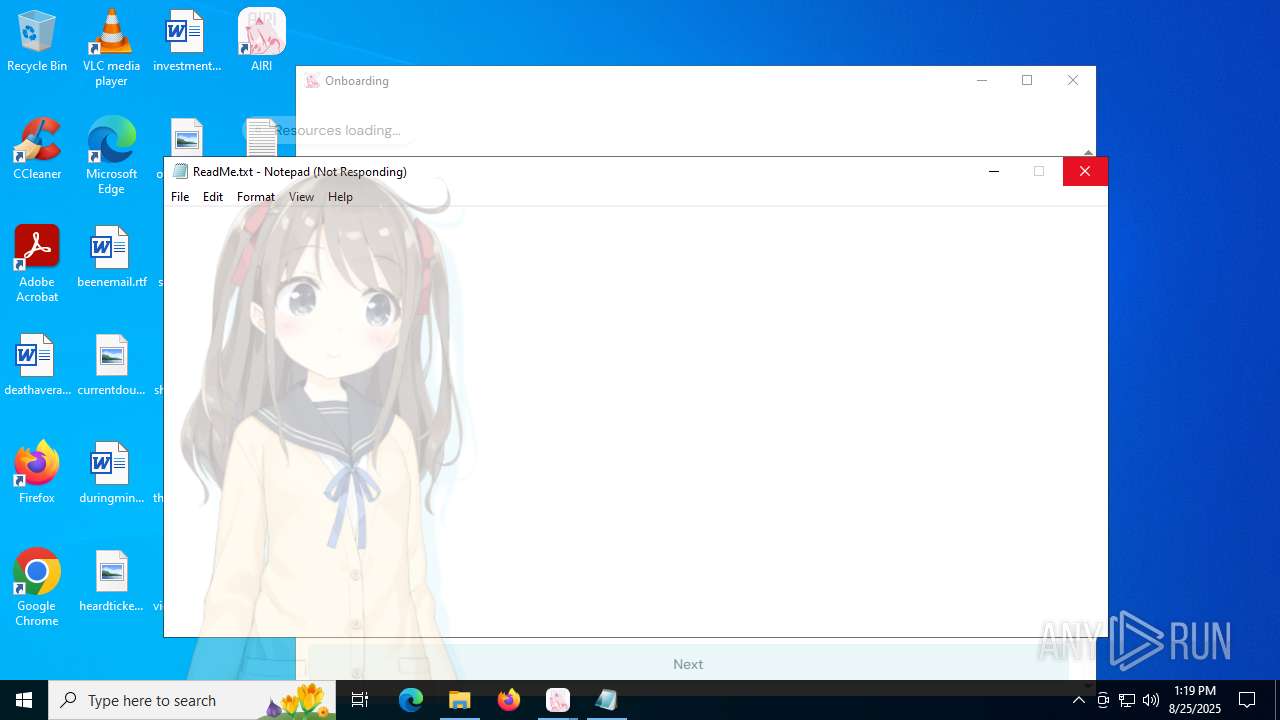Open the currentdou image file

coord(111,366)
